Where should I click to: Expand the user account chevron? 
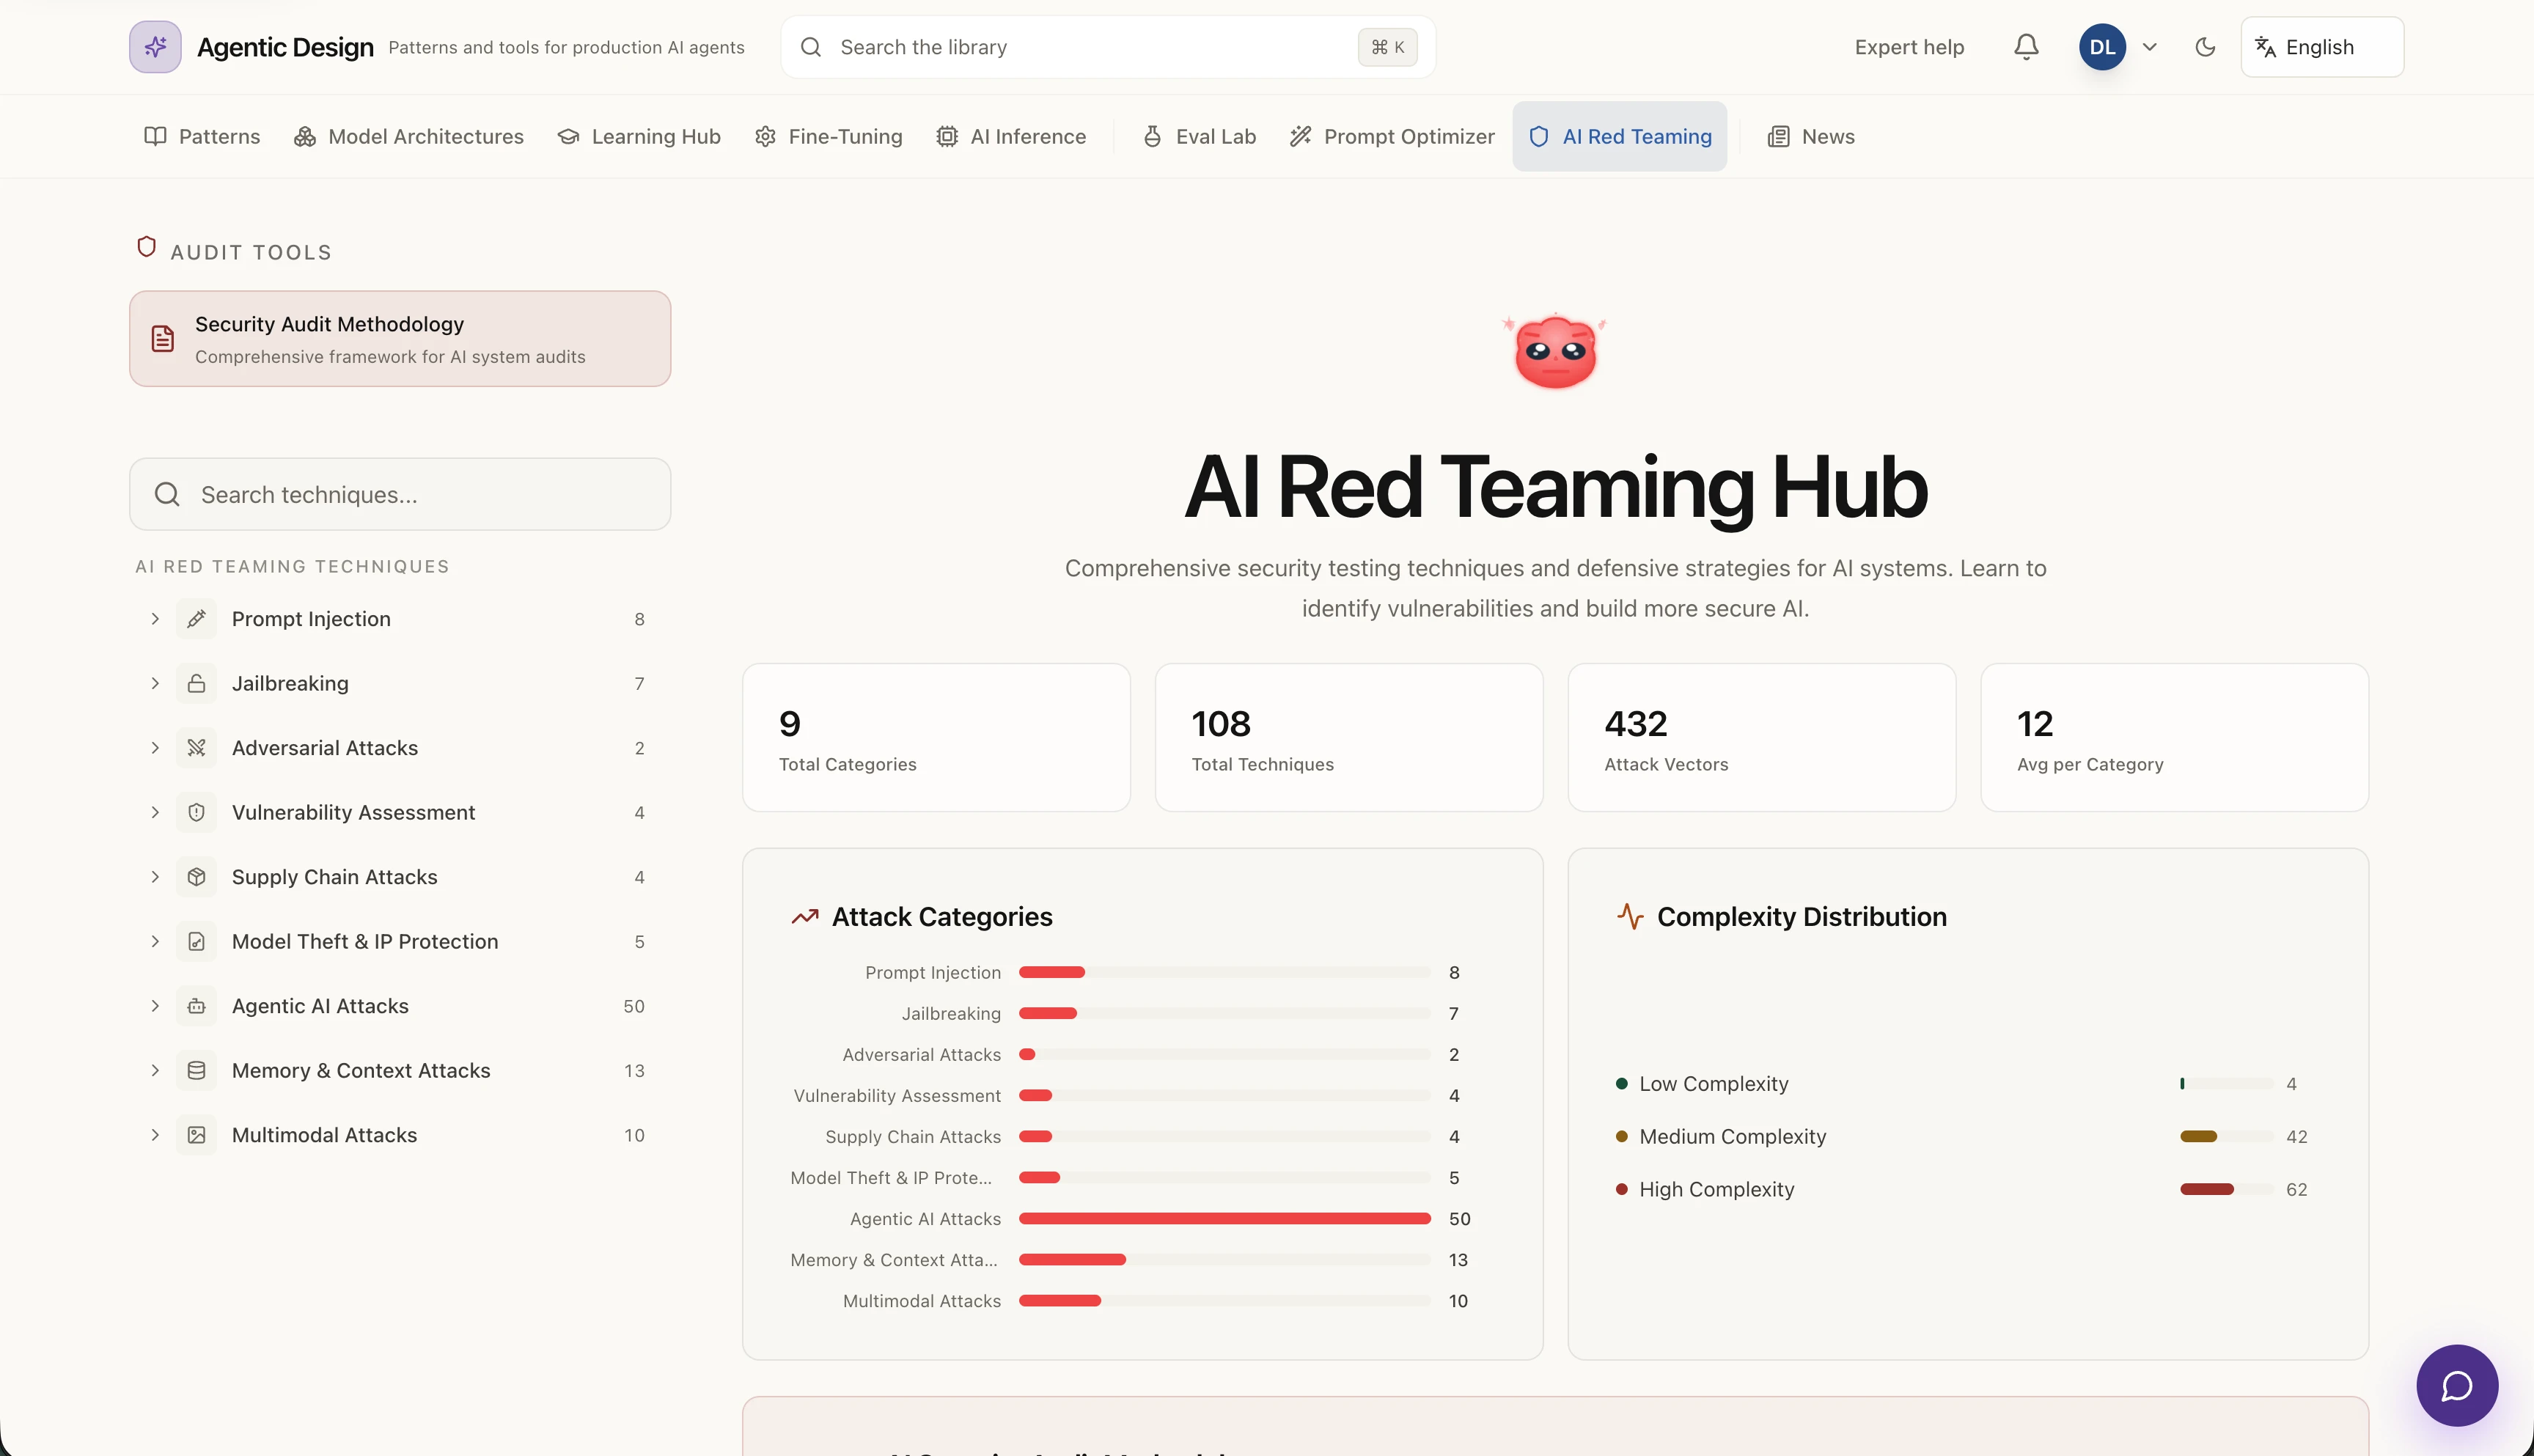(2150, 47)
